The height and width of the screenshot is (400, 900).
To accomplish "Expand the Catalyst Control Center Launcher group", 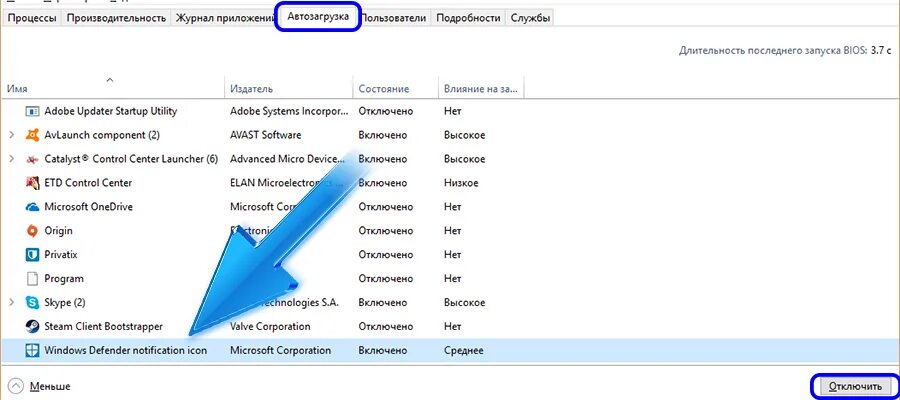I will tap(12, 159).
